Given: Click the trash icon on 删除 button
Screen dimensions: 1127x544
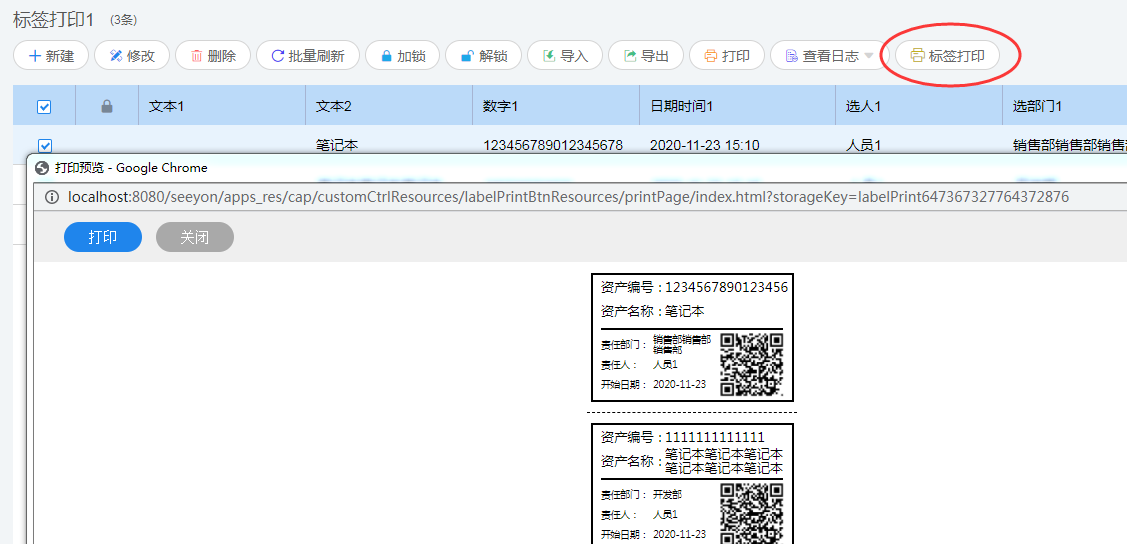Looking at the screenshot, I should [197, 55].
